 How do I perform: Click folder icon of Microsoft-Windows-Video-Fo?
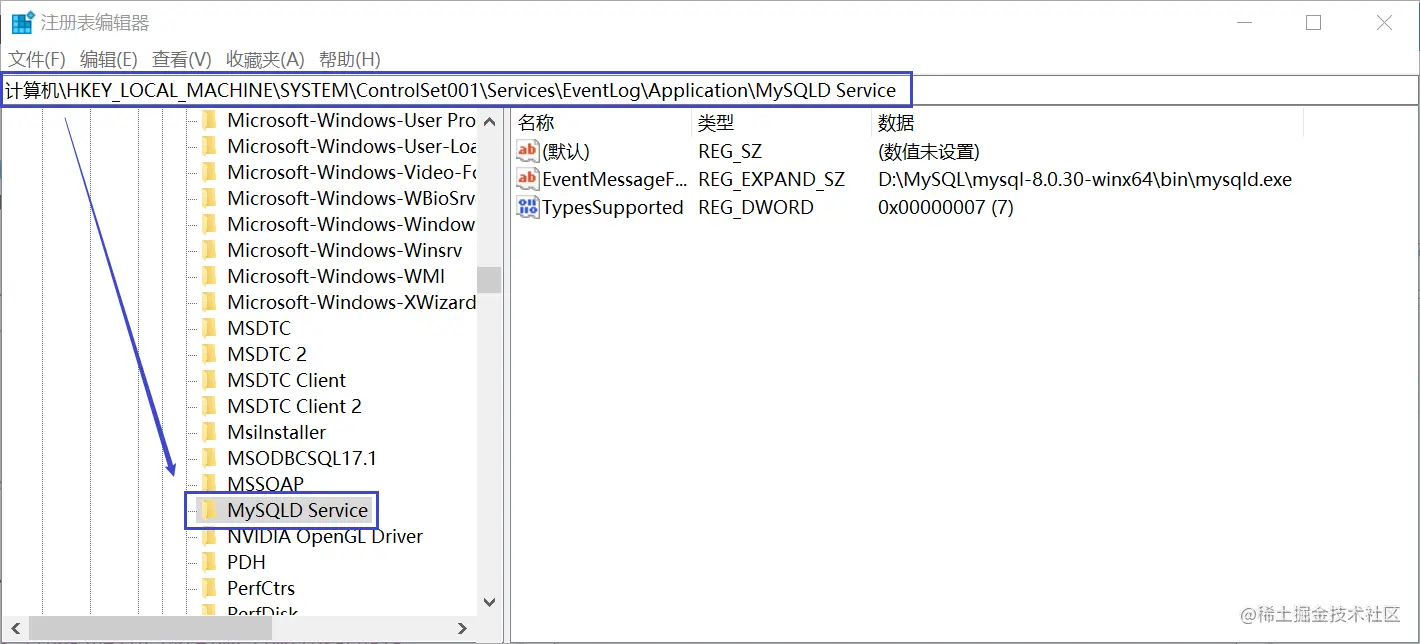click(209, 172)
